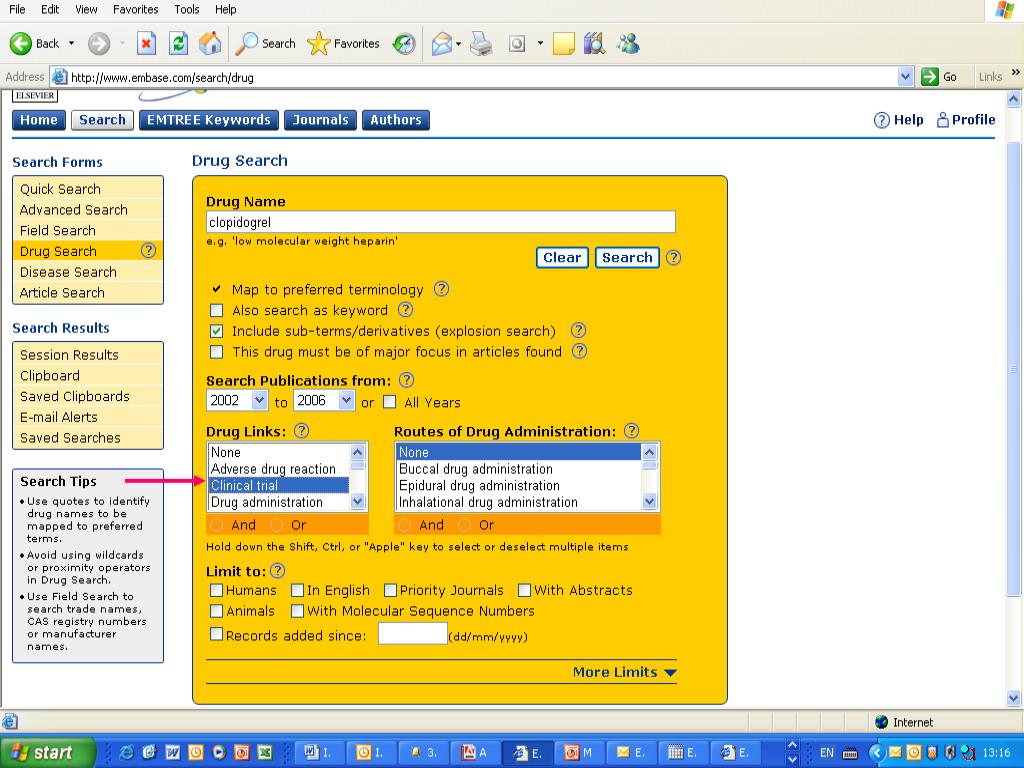This screenshot has width=1024, height=768.
Task: Click the page vertical scrollbar thumb
Action: tap(1014, 369)
